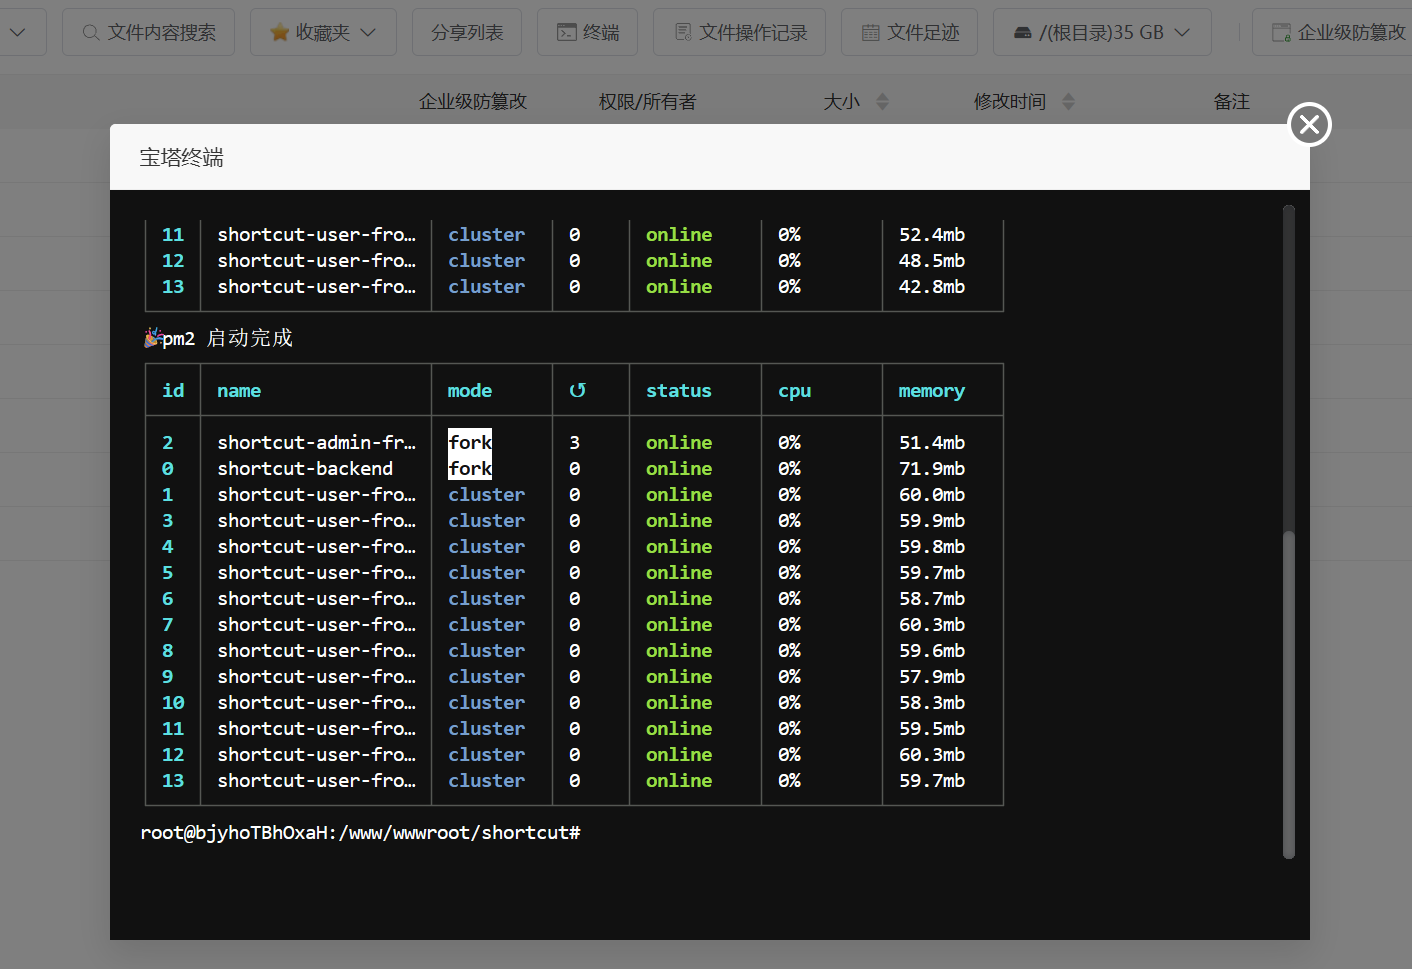Click shortcut-backend process name

pyautogui.click(x=305, y=468)
